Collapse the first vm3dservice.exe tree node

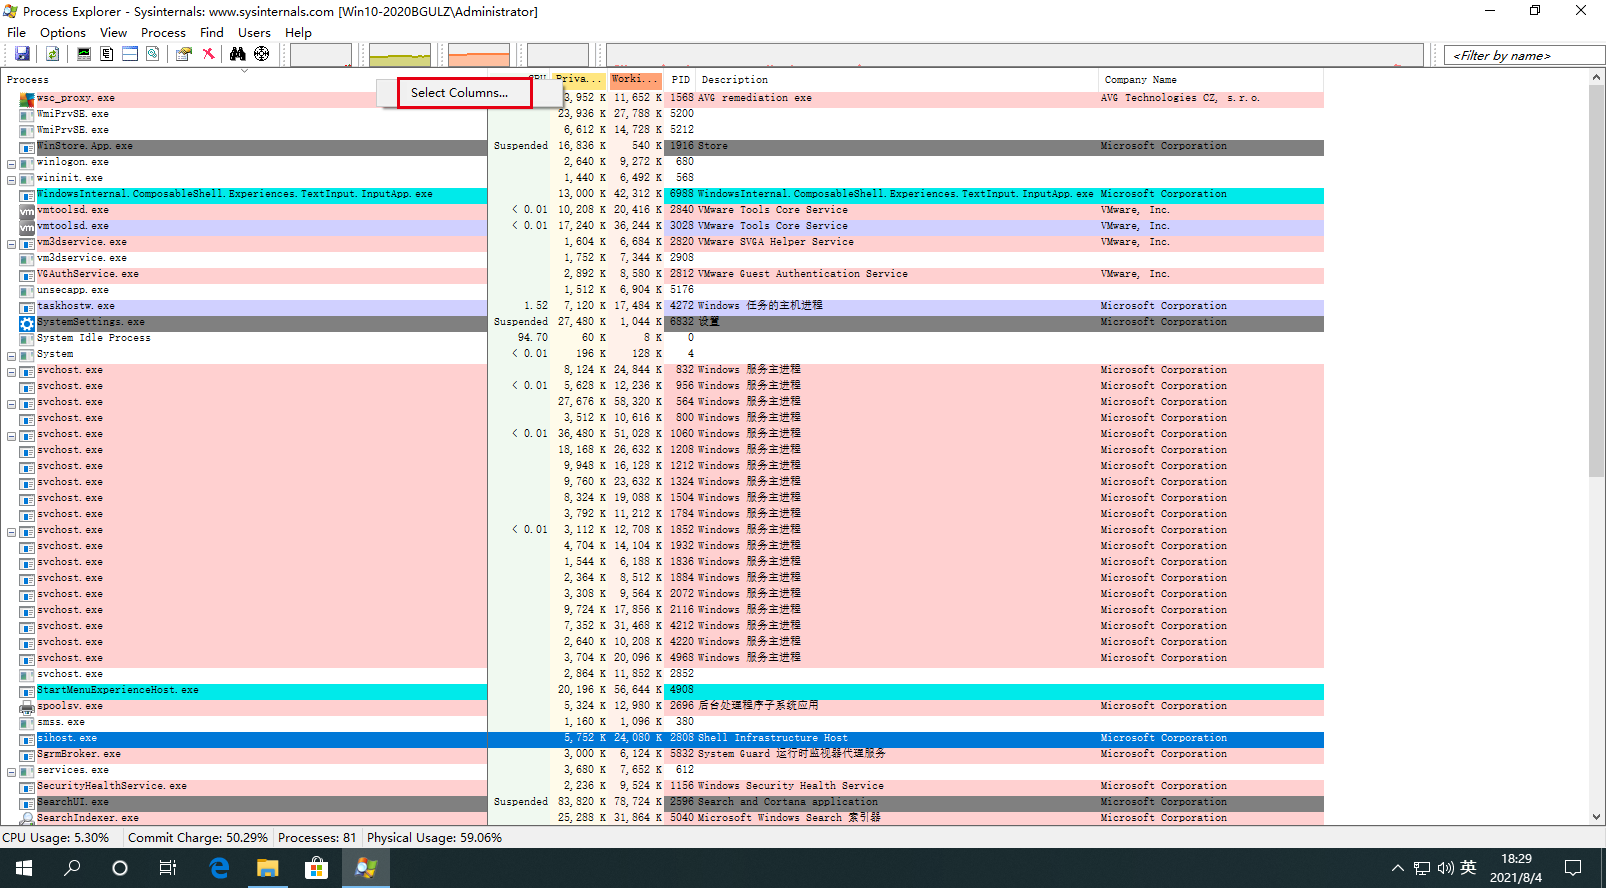tap(12, 243)
